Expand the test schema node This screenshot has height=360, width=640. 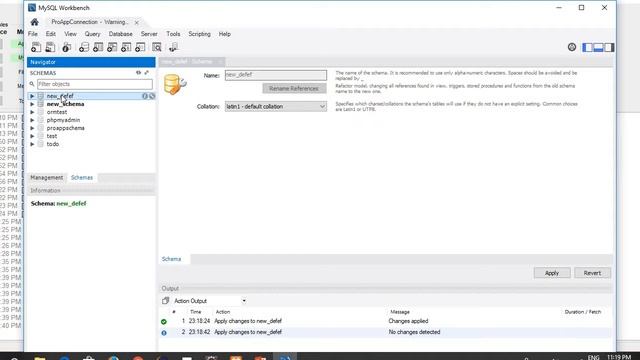click(x=32, y=136)
